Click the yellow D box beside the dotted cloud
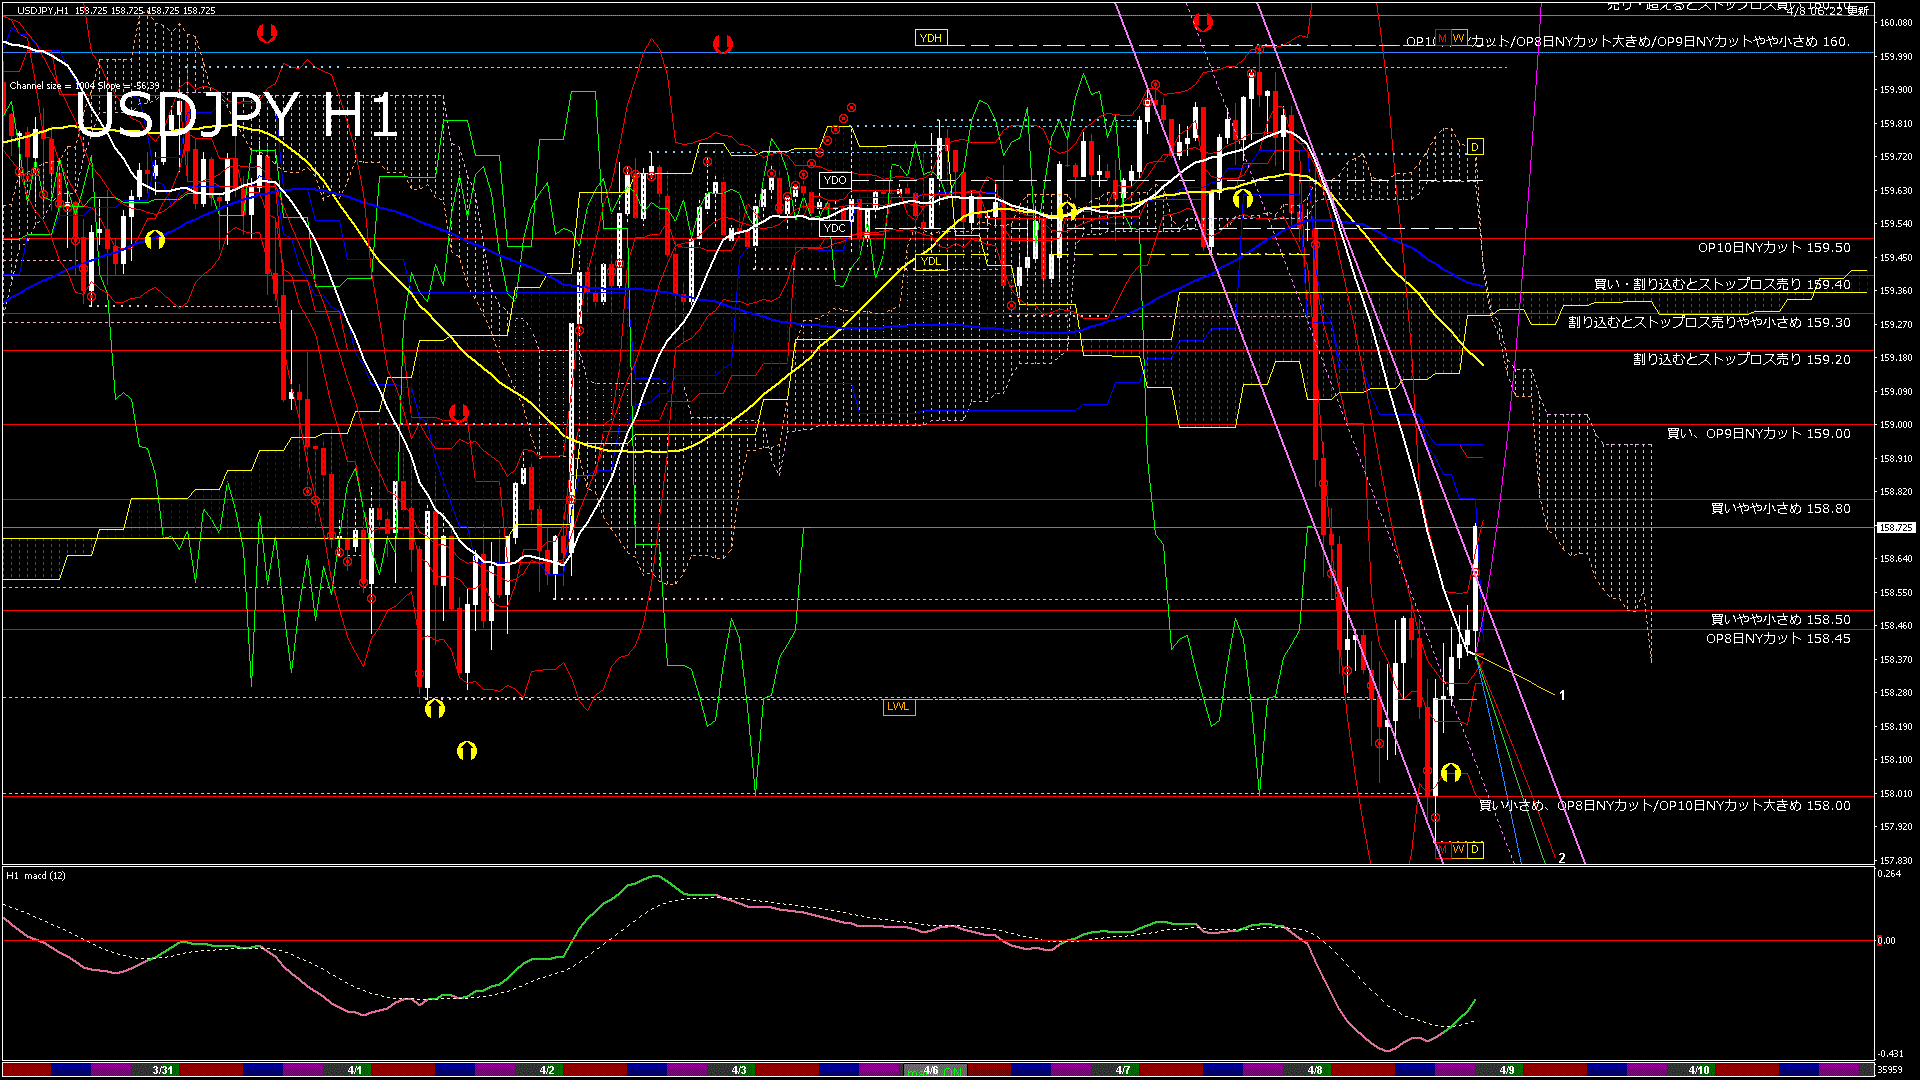 tap(1474, 147)
